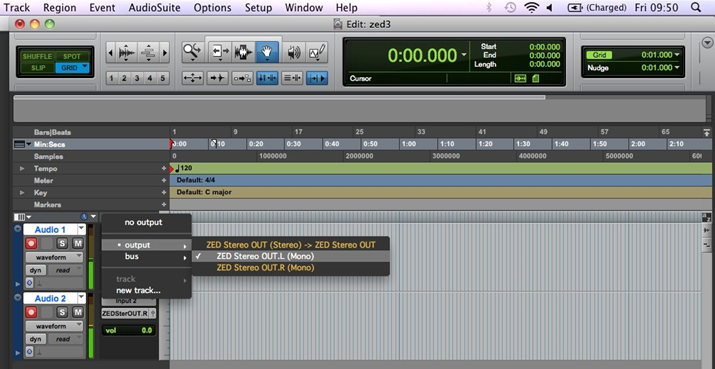This screenshot has height=369, width=715.
Task: Choose new track... from output menu
Action: 146,291
